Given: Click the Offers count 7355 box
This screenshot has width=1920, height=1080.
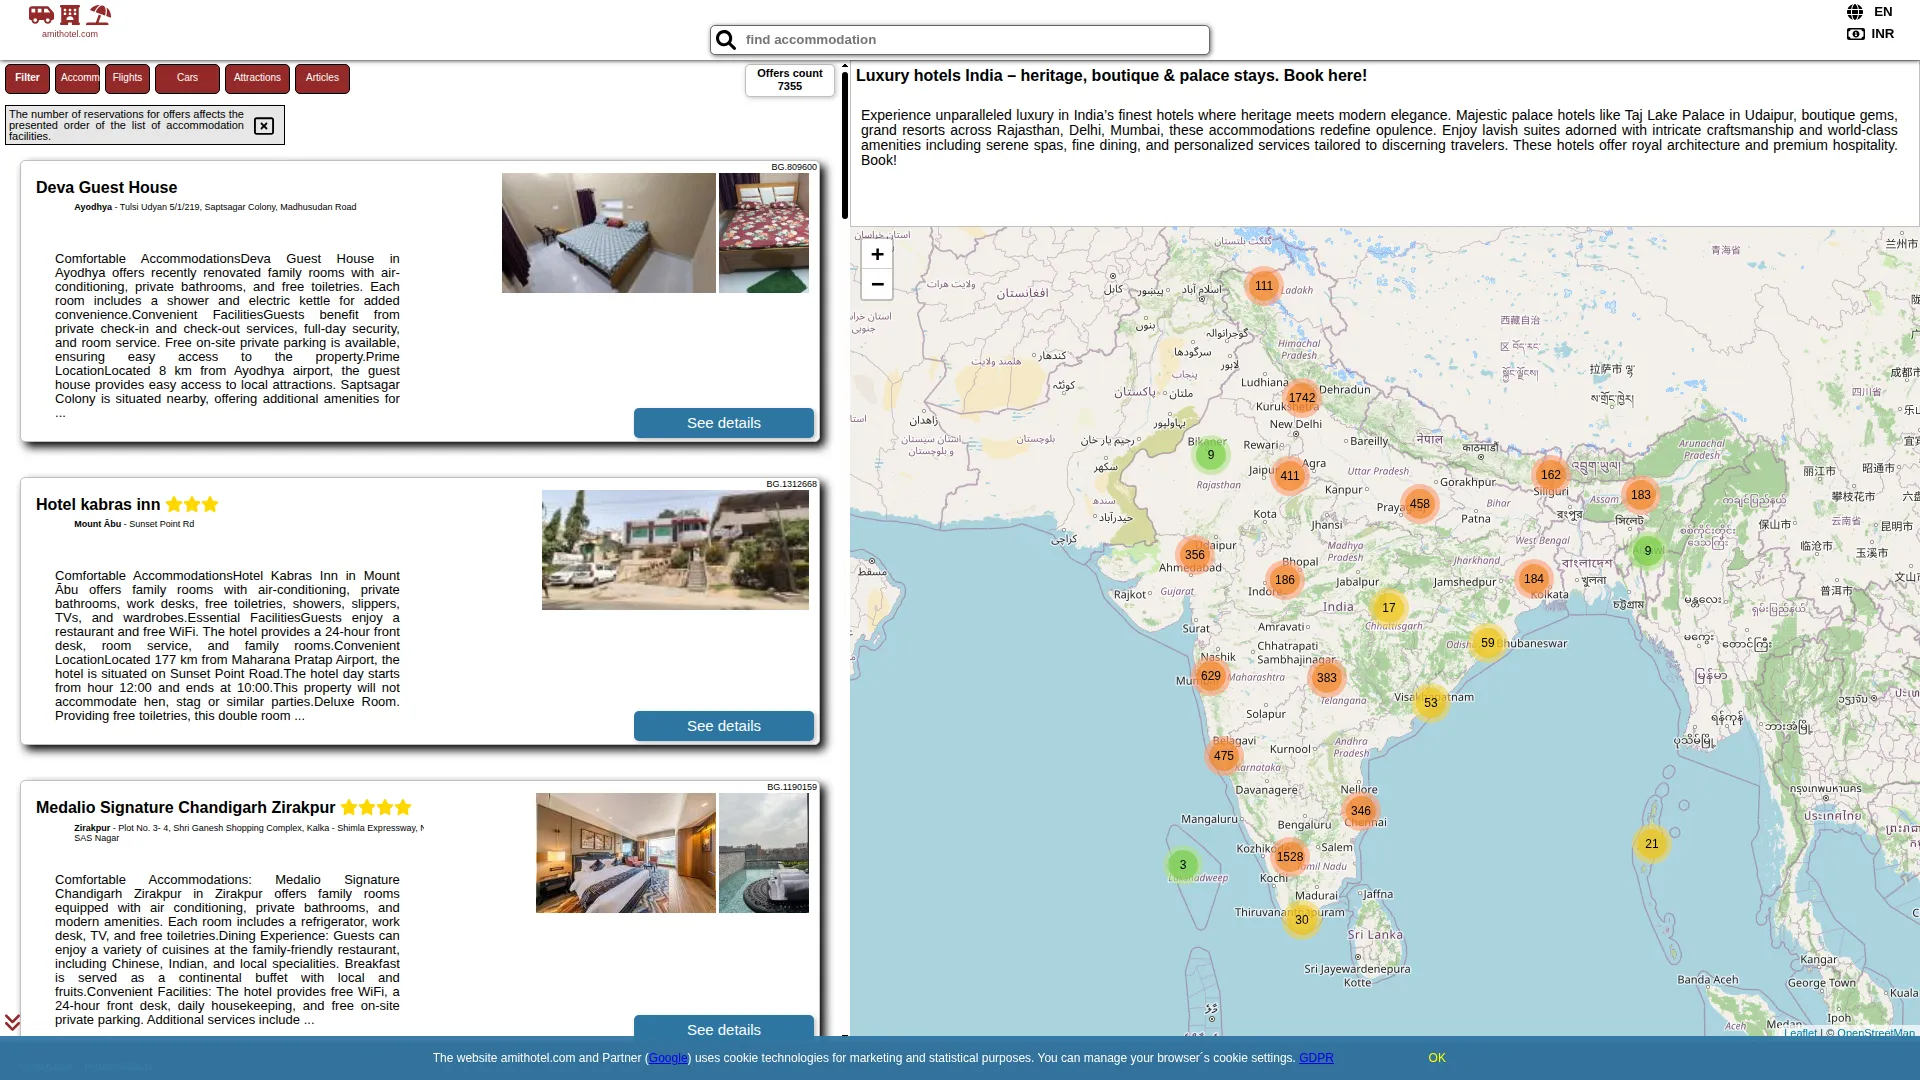Looking at the screenshot, I should pyautogui.click(x=790, y=80).
